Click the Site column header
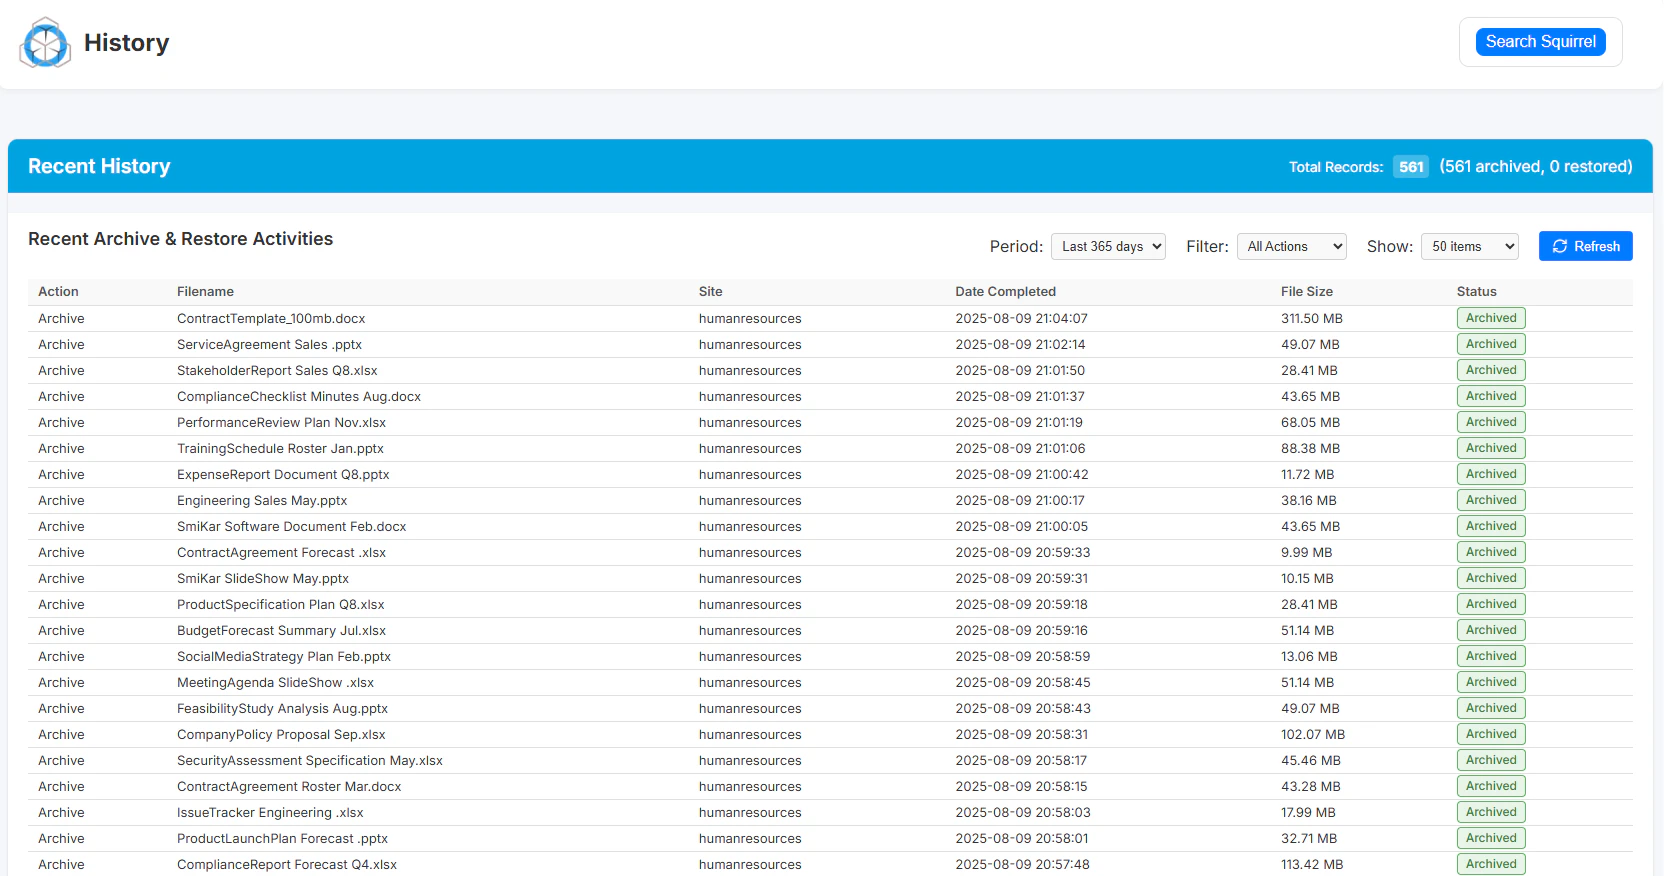 tap(710, 292)
